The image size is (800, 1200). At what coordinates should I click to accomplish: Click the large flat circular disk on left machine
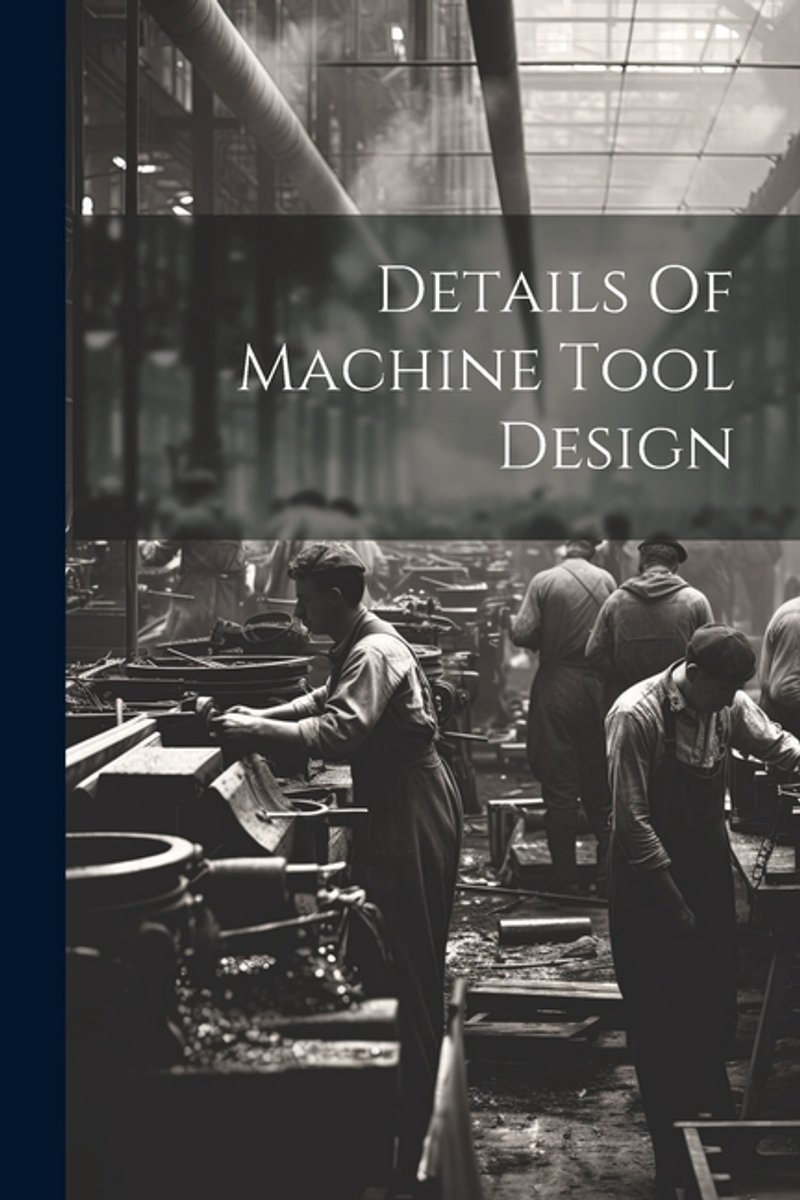215,668
